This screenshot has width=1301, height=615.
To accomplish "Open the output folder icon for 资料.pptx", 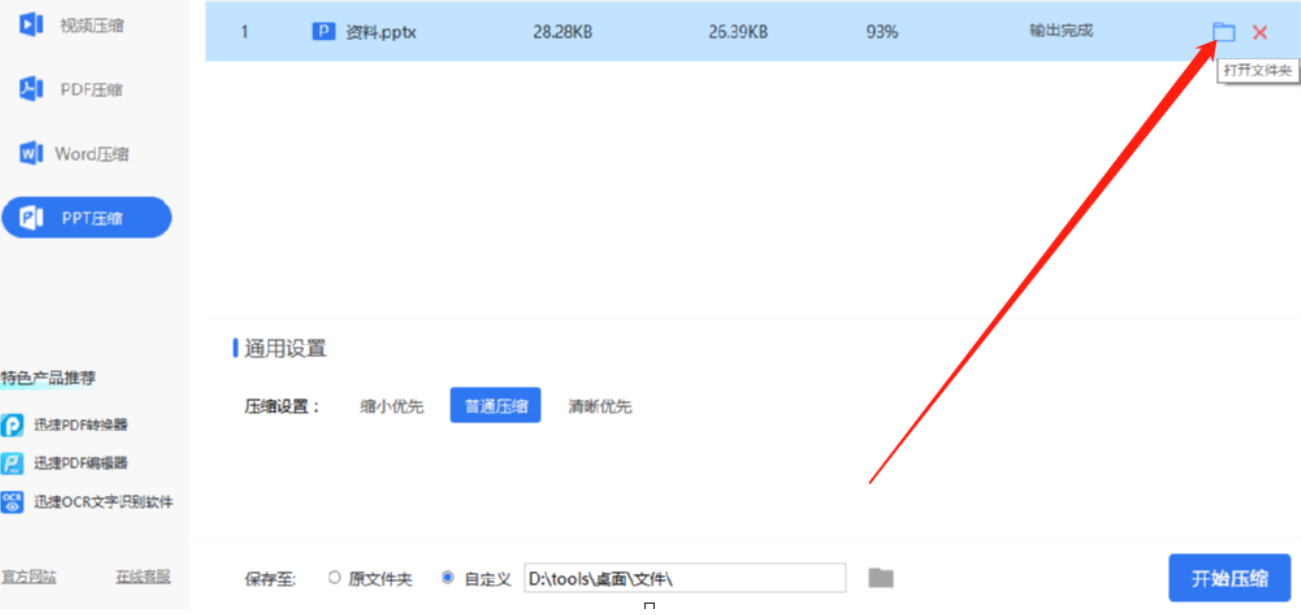I will [1223, 32].
